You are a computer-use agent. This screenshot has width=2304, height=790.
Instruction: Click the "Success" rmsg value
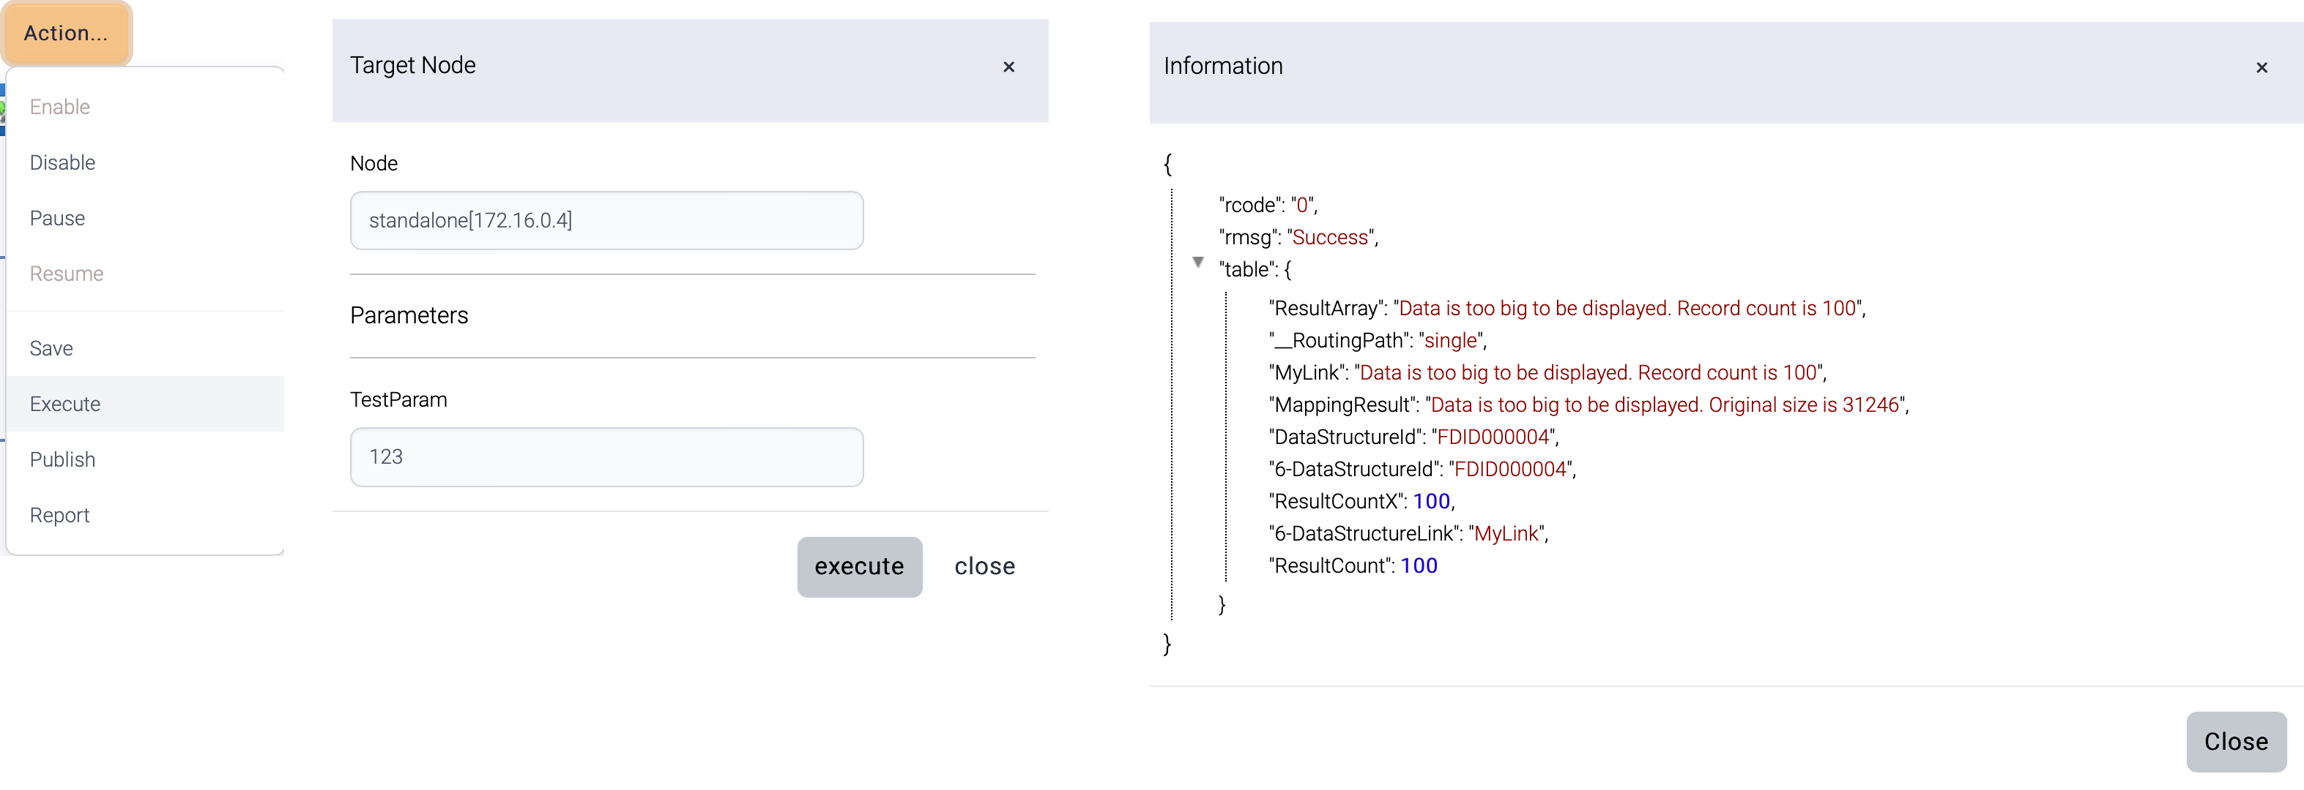pyautogui.click(x=1330, y=237)
